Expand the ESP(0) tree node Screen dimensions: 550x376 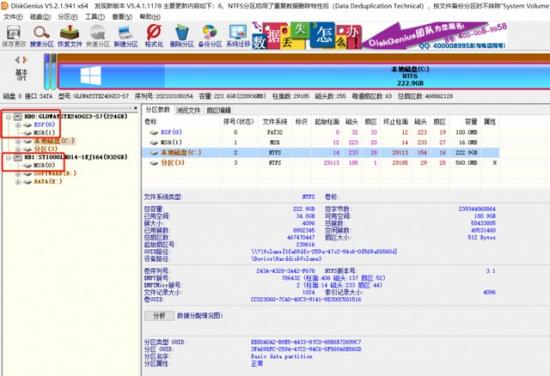click(18, 125)
